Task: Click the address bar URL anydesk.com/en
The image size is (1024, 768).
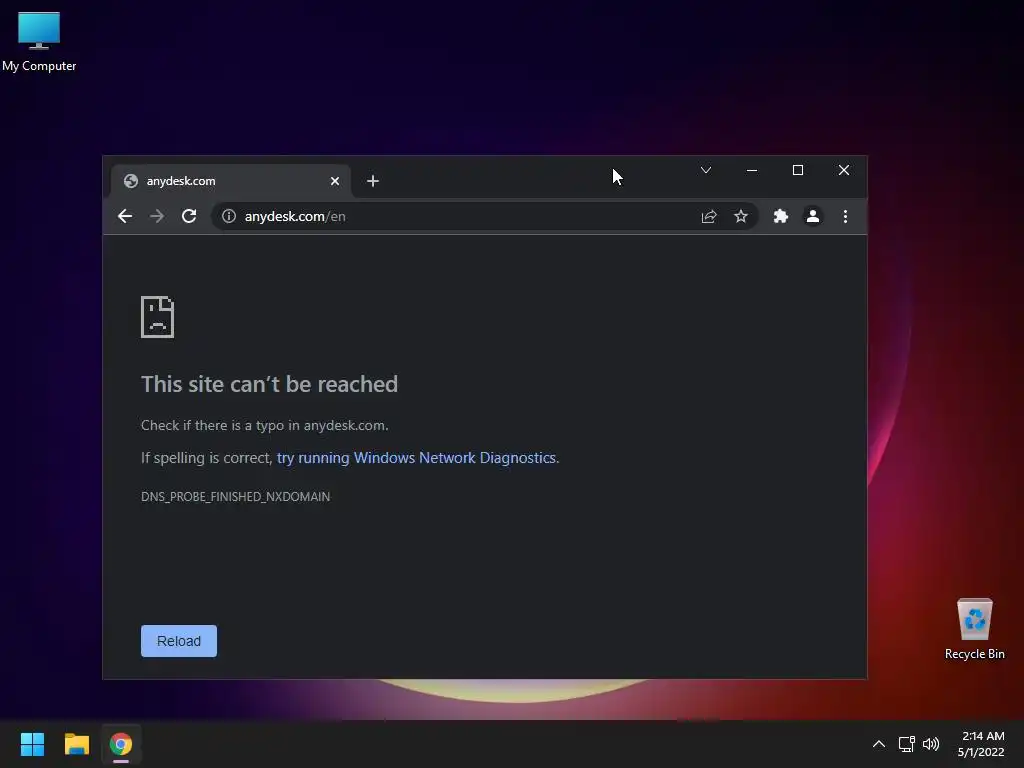Action: 295,216
